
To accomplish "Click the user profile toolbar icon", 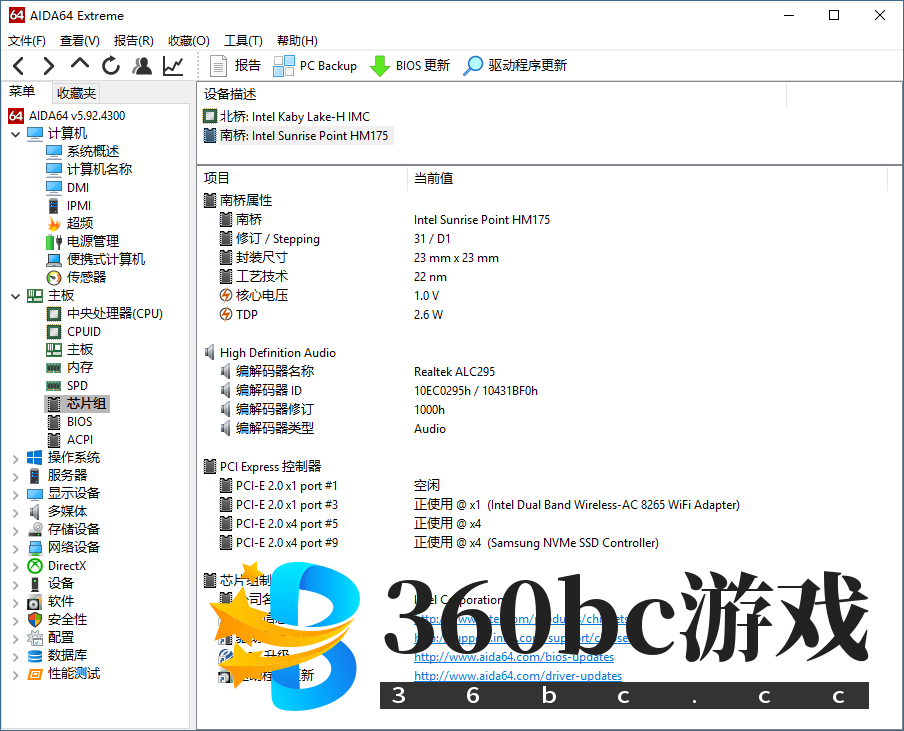I will (x=142, y=66).
